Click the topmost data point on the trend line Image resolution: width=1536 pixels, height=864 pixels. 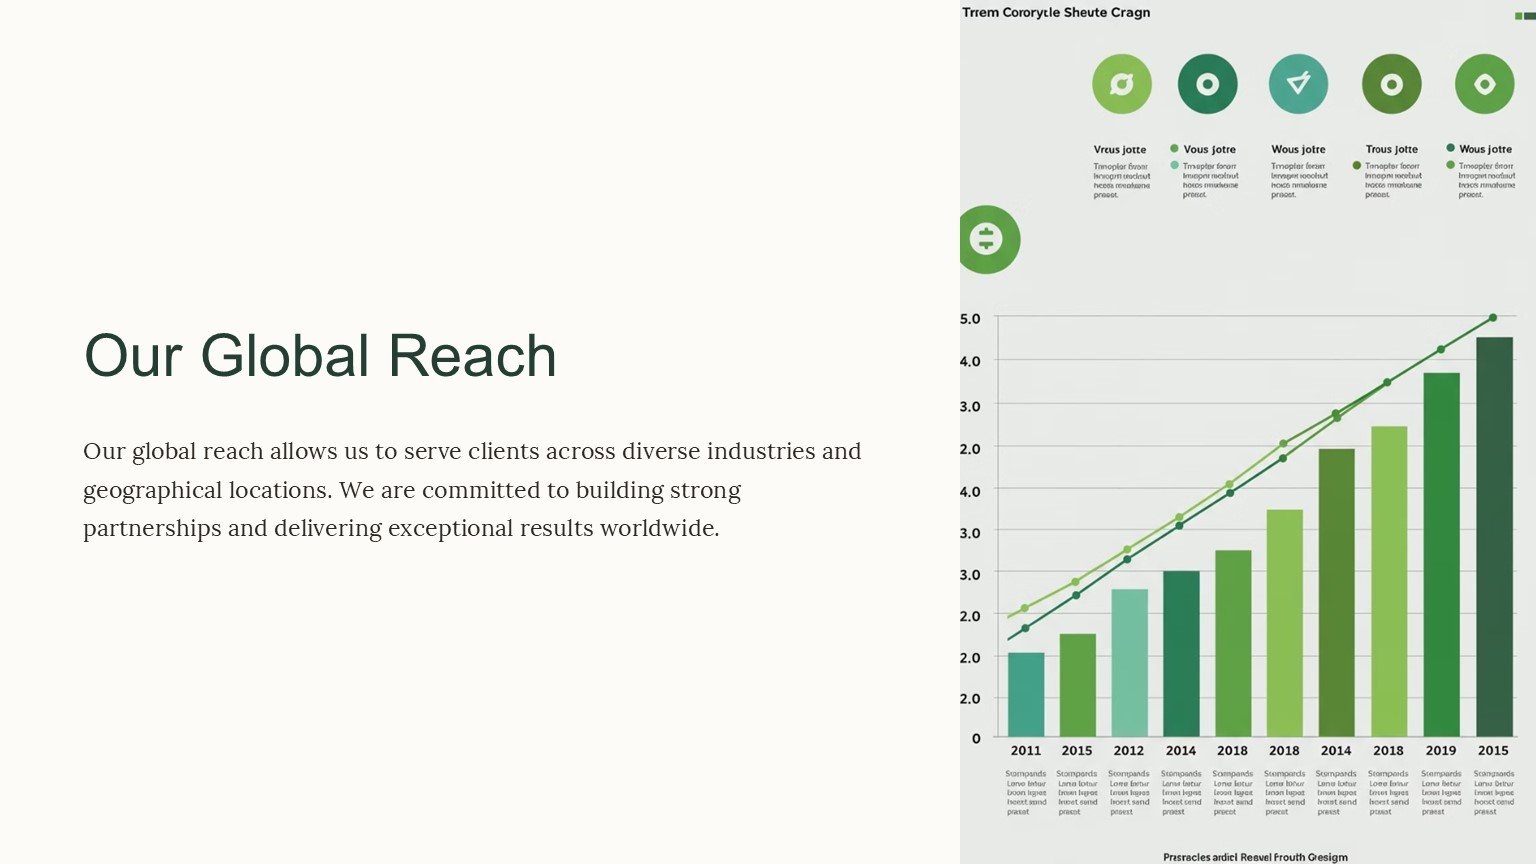click(1493, 318)
